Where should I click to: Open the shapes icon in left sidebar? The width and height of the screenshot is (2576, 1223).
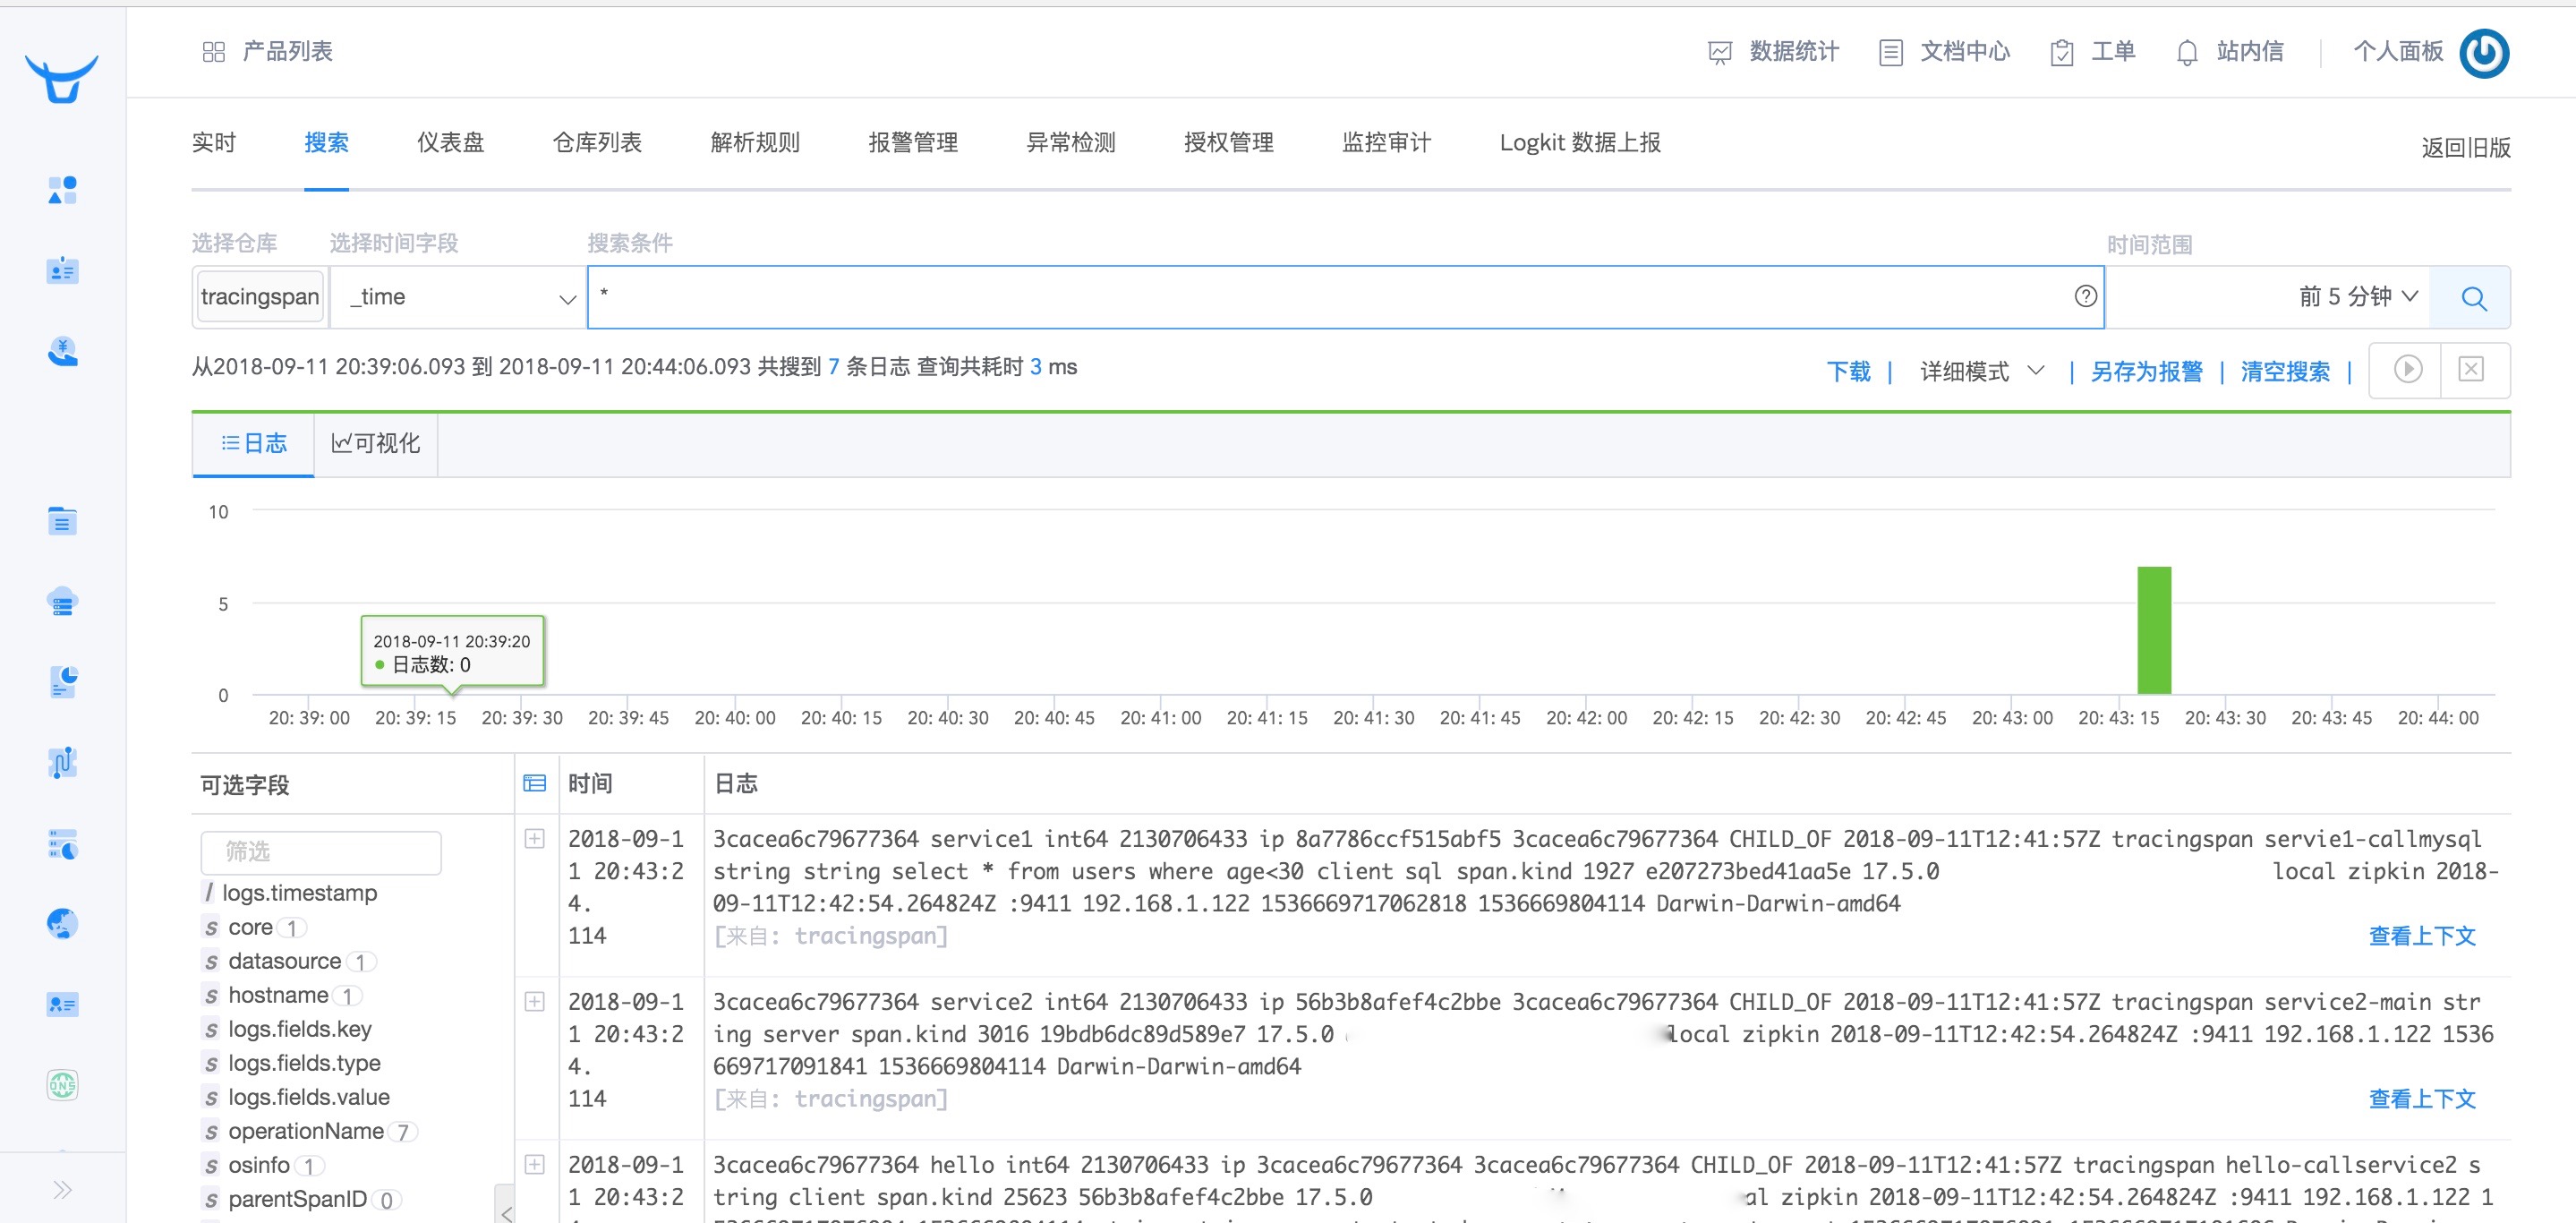[x=62, y=189]
